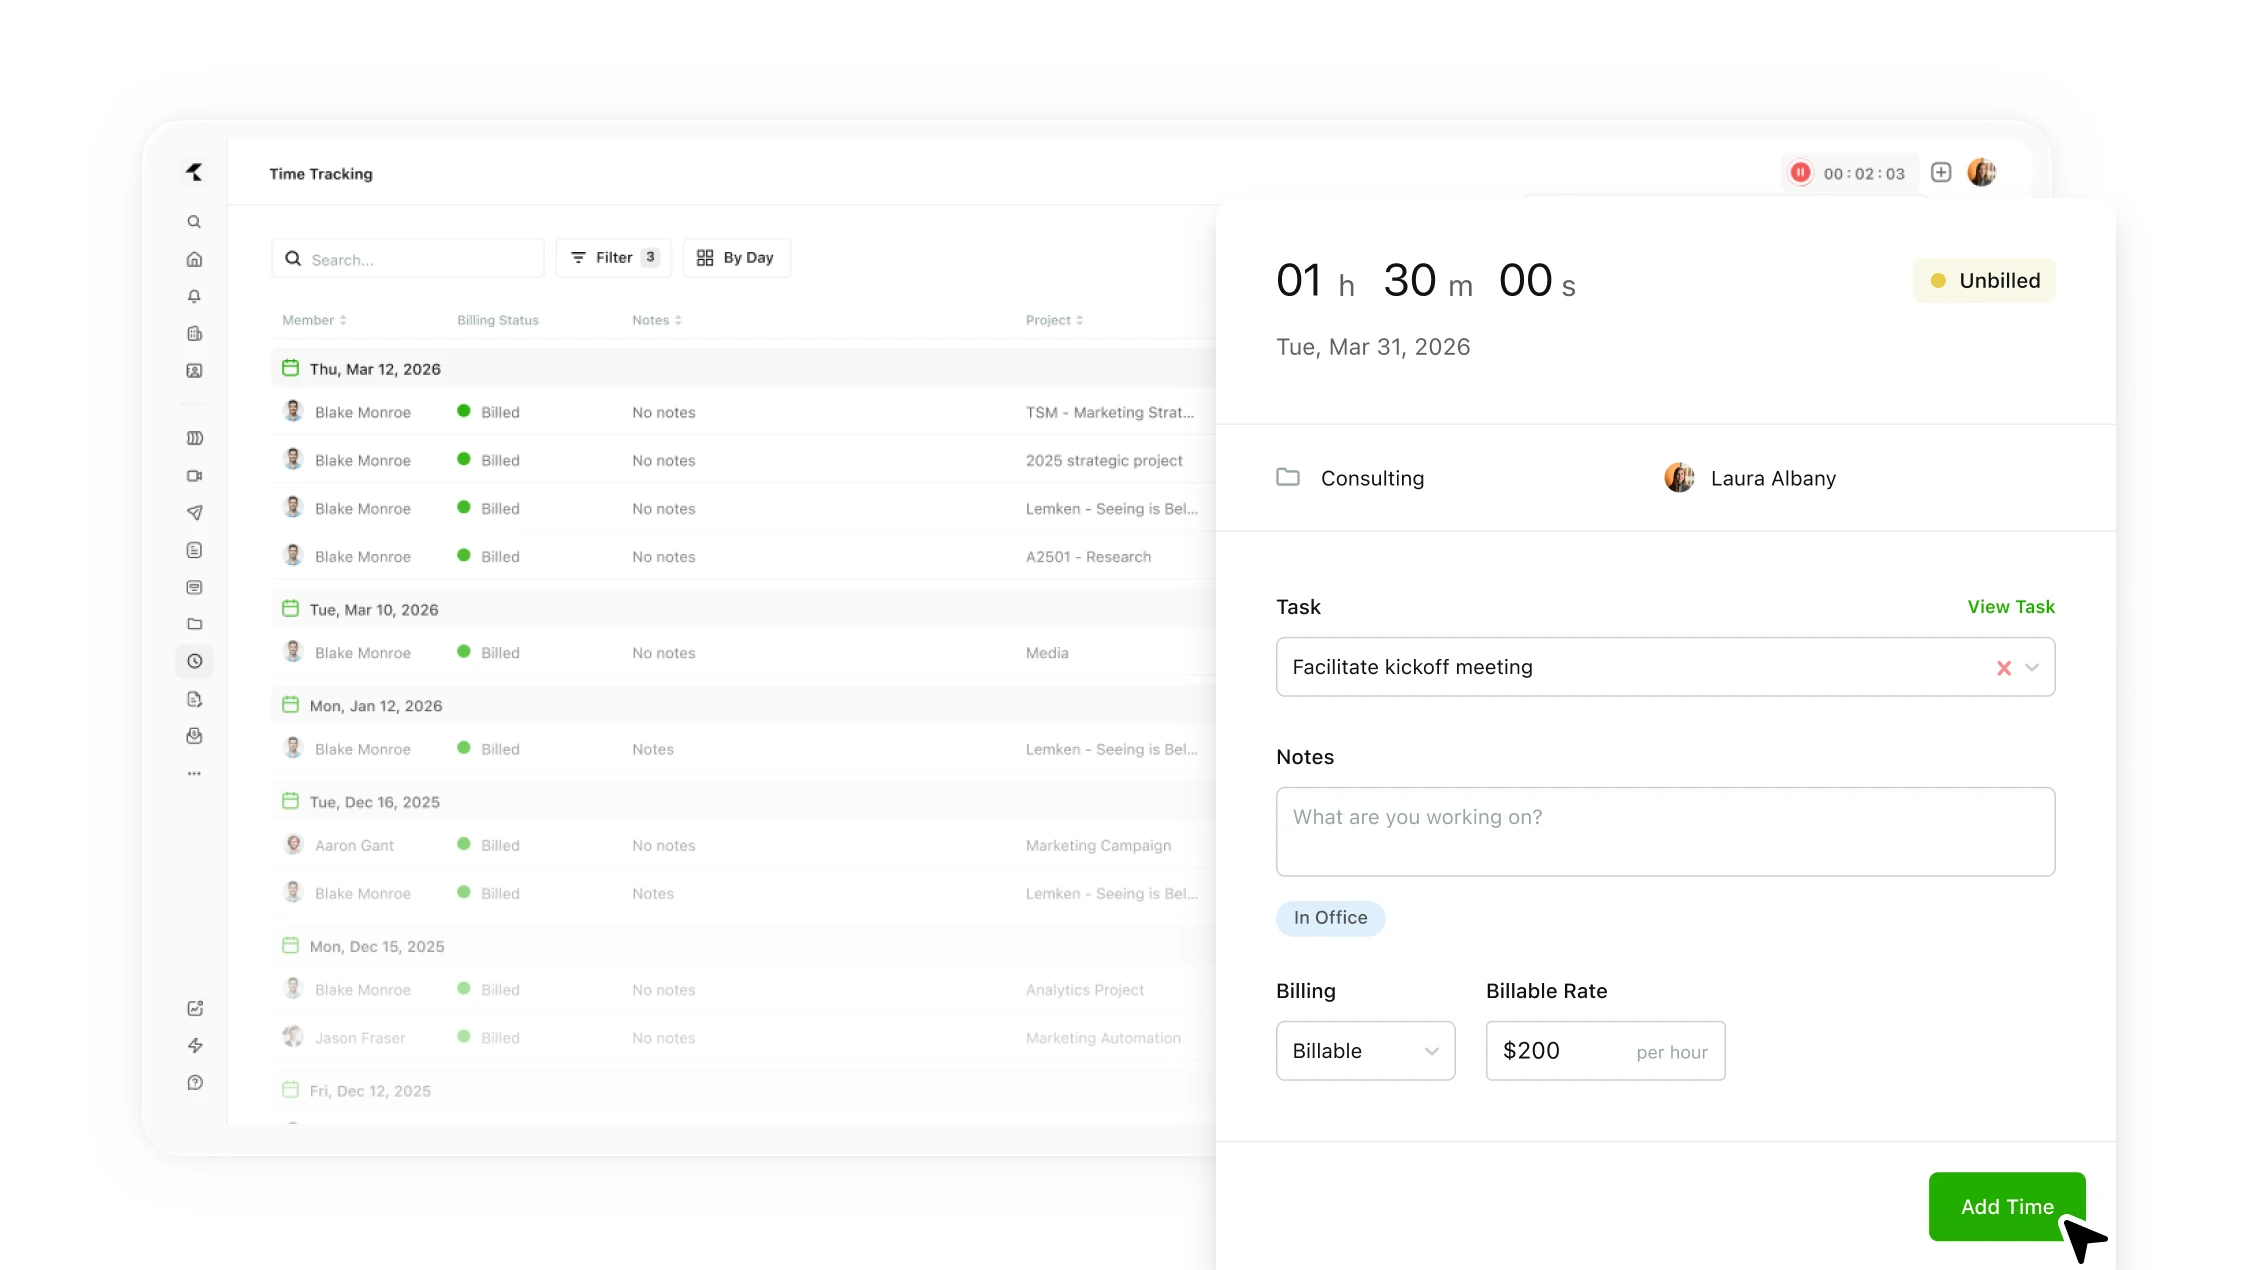Switch the list to By Day view

pyautogui.click(x=736, y=257)
